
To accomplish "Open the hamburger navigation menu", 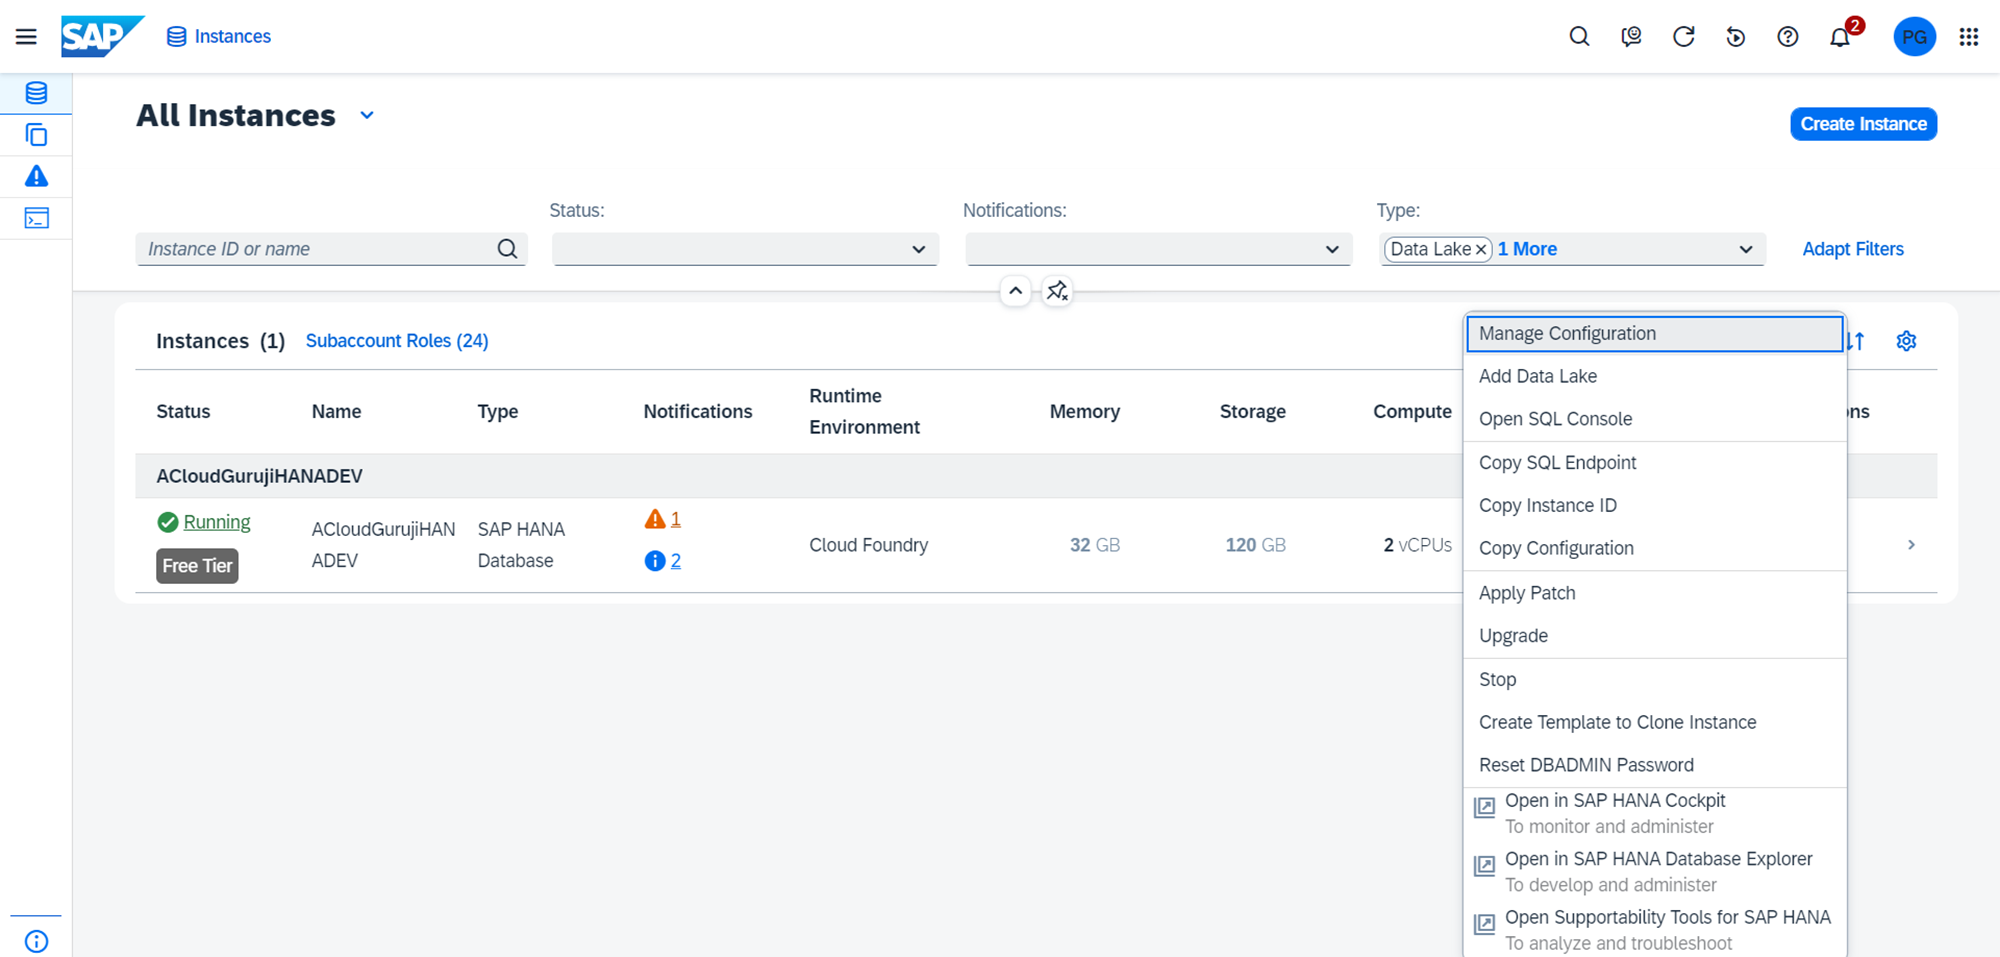I will (x=26, y=37).
